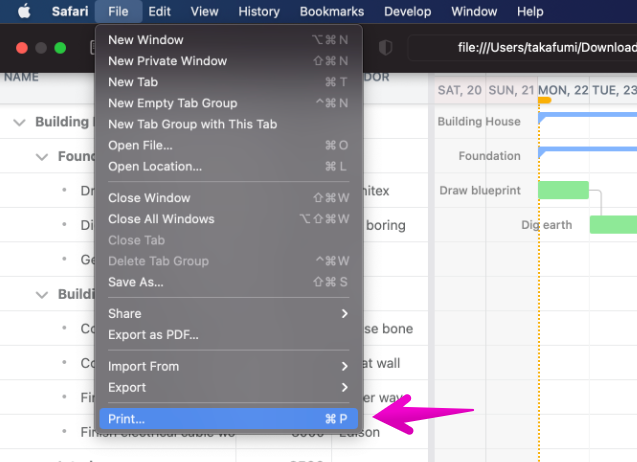
Task: Click the privacy report shield icon
Action: (x=386, y=47)
